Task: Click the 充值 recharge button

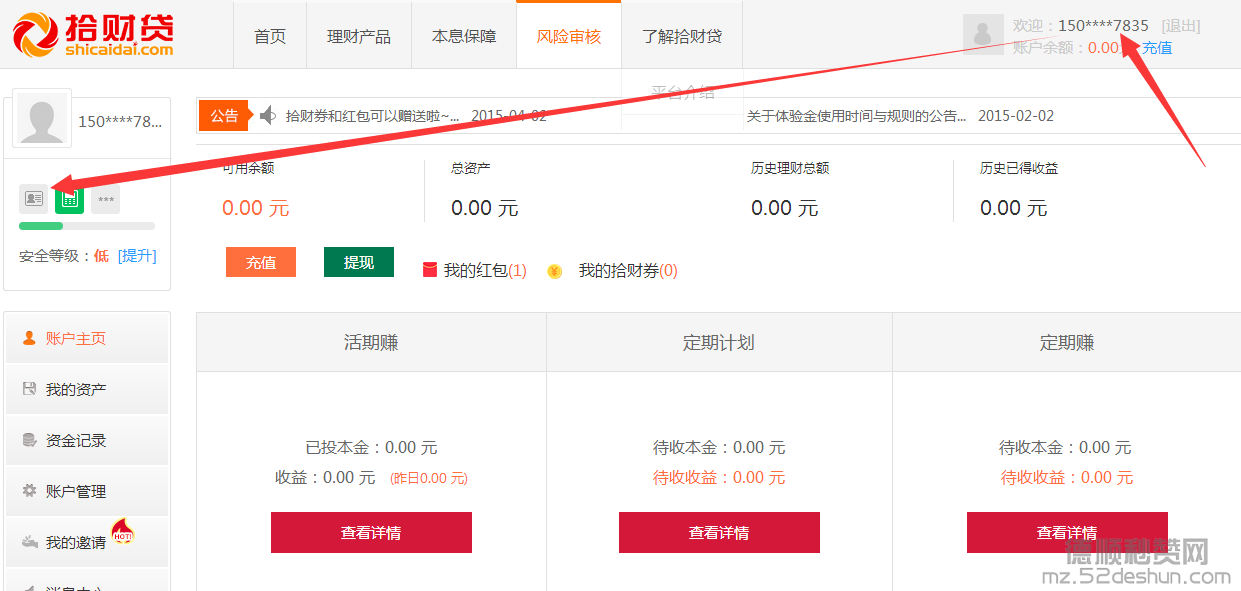Action: [x=260, y=262]
